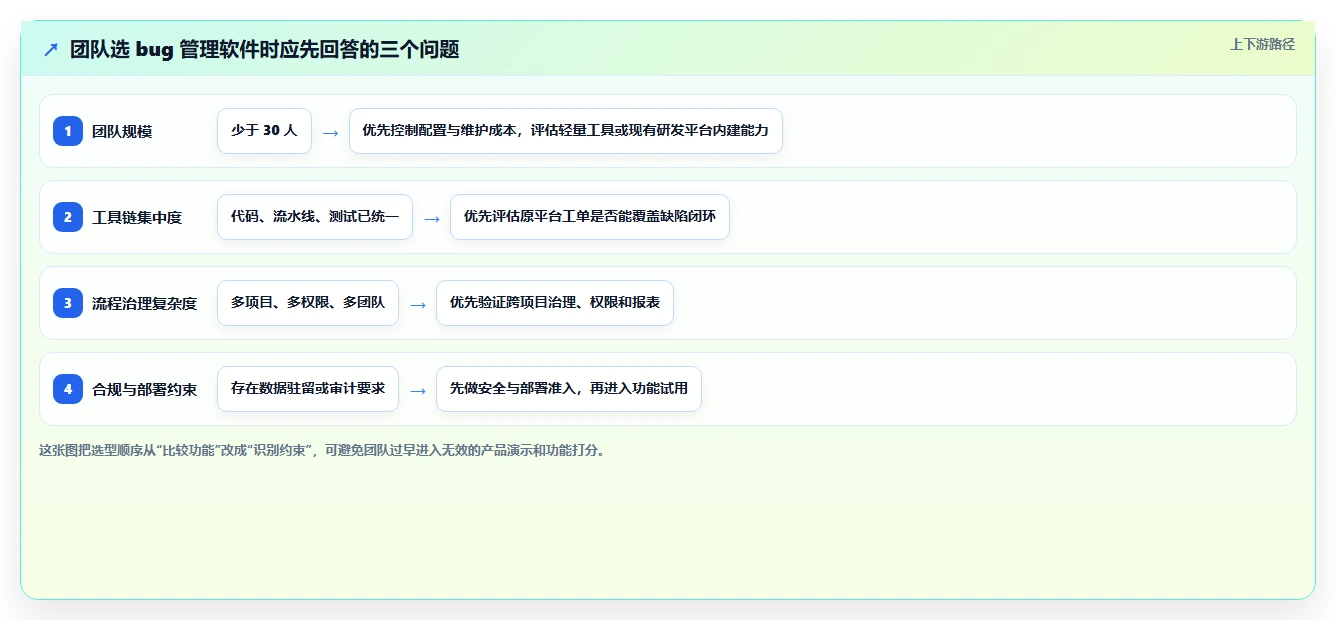Click the number 1 badge for 团队规模

[68, 131]
